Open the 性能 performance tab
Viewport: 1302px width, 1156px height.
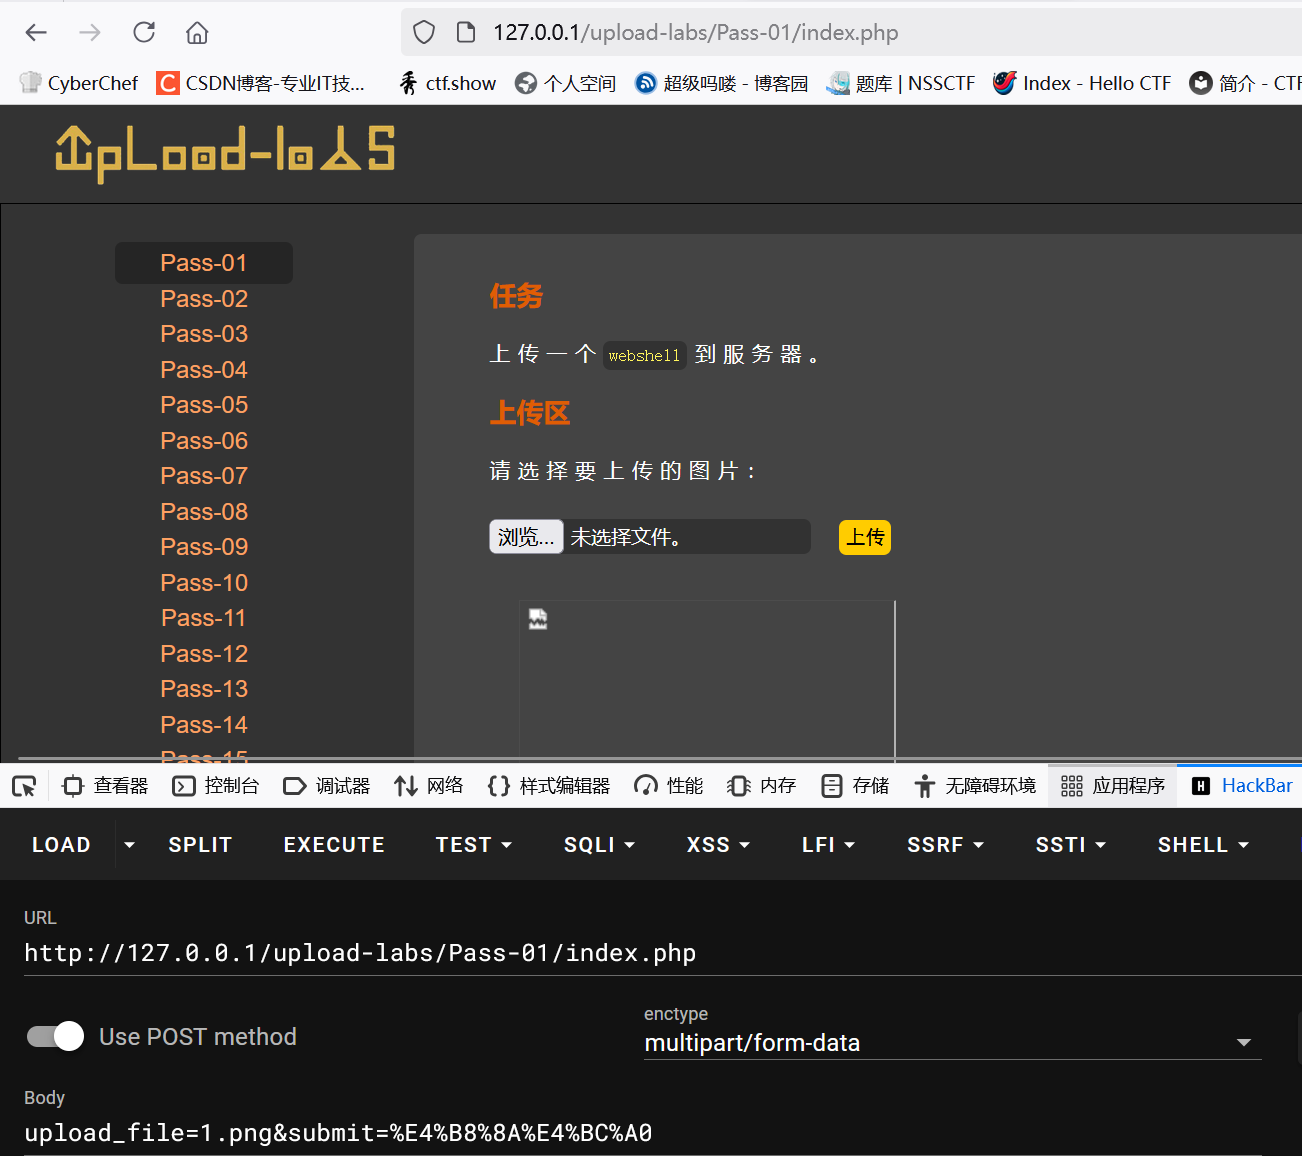[x=669, y=786]
